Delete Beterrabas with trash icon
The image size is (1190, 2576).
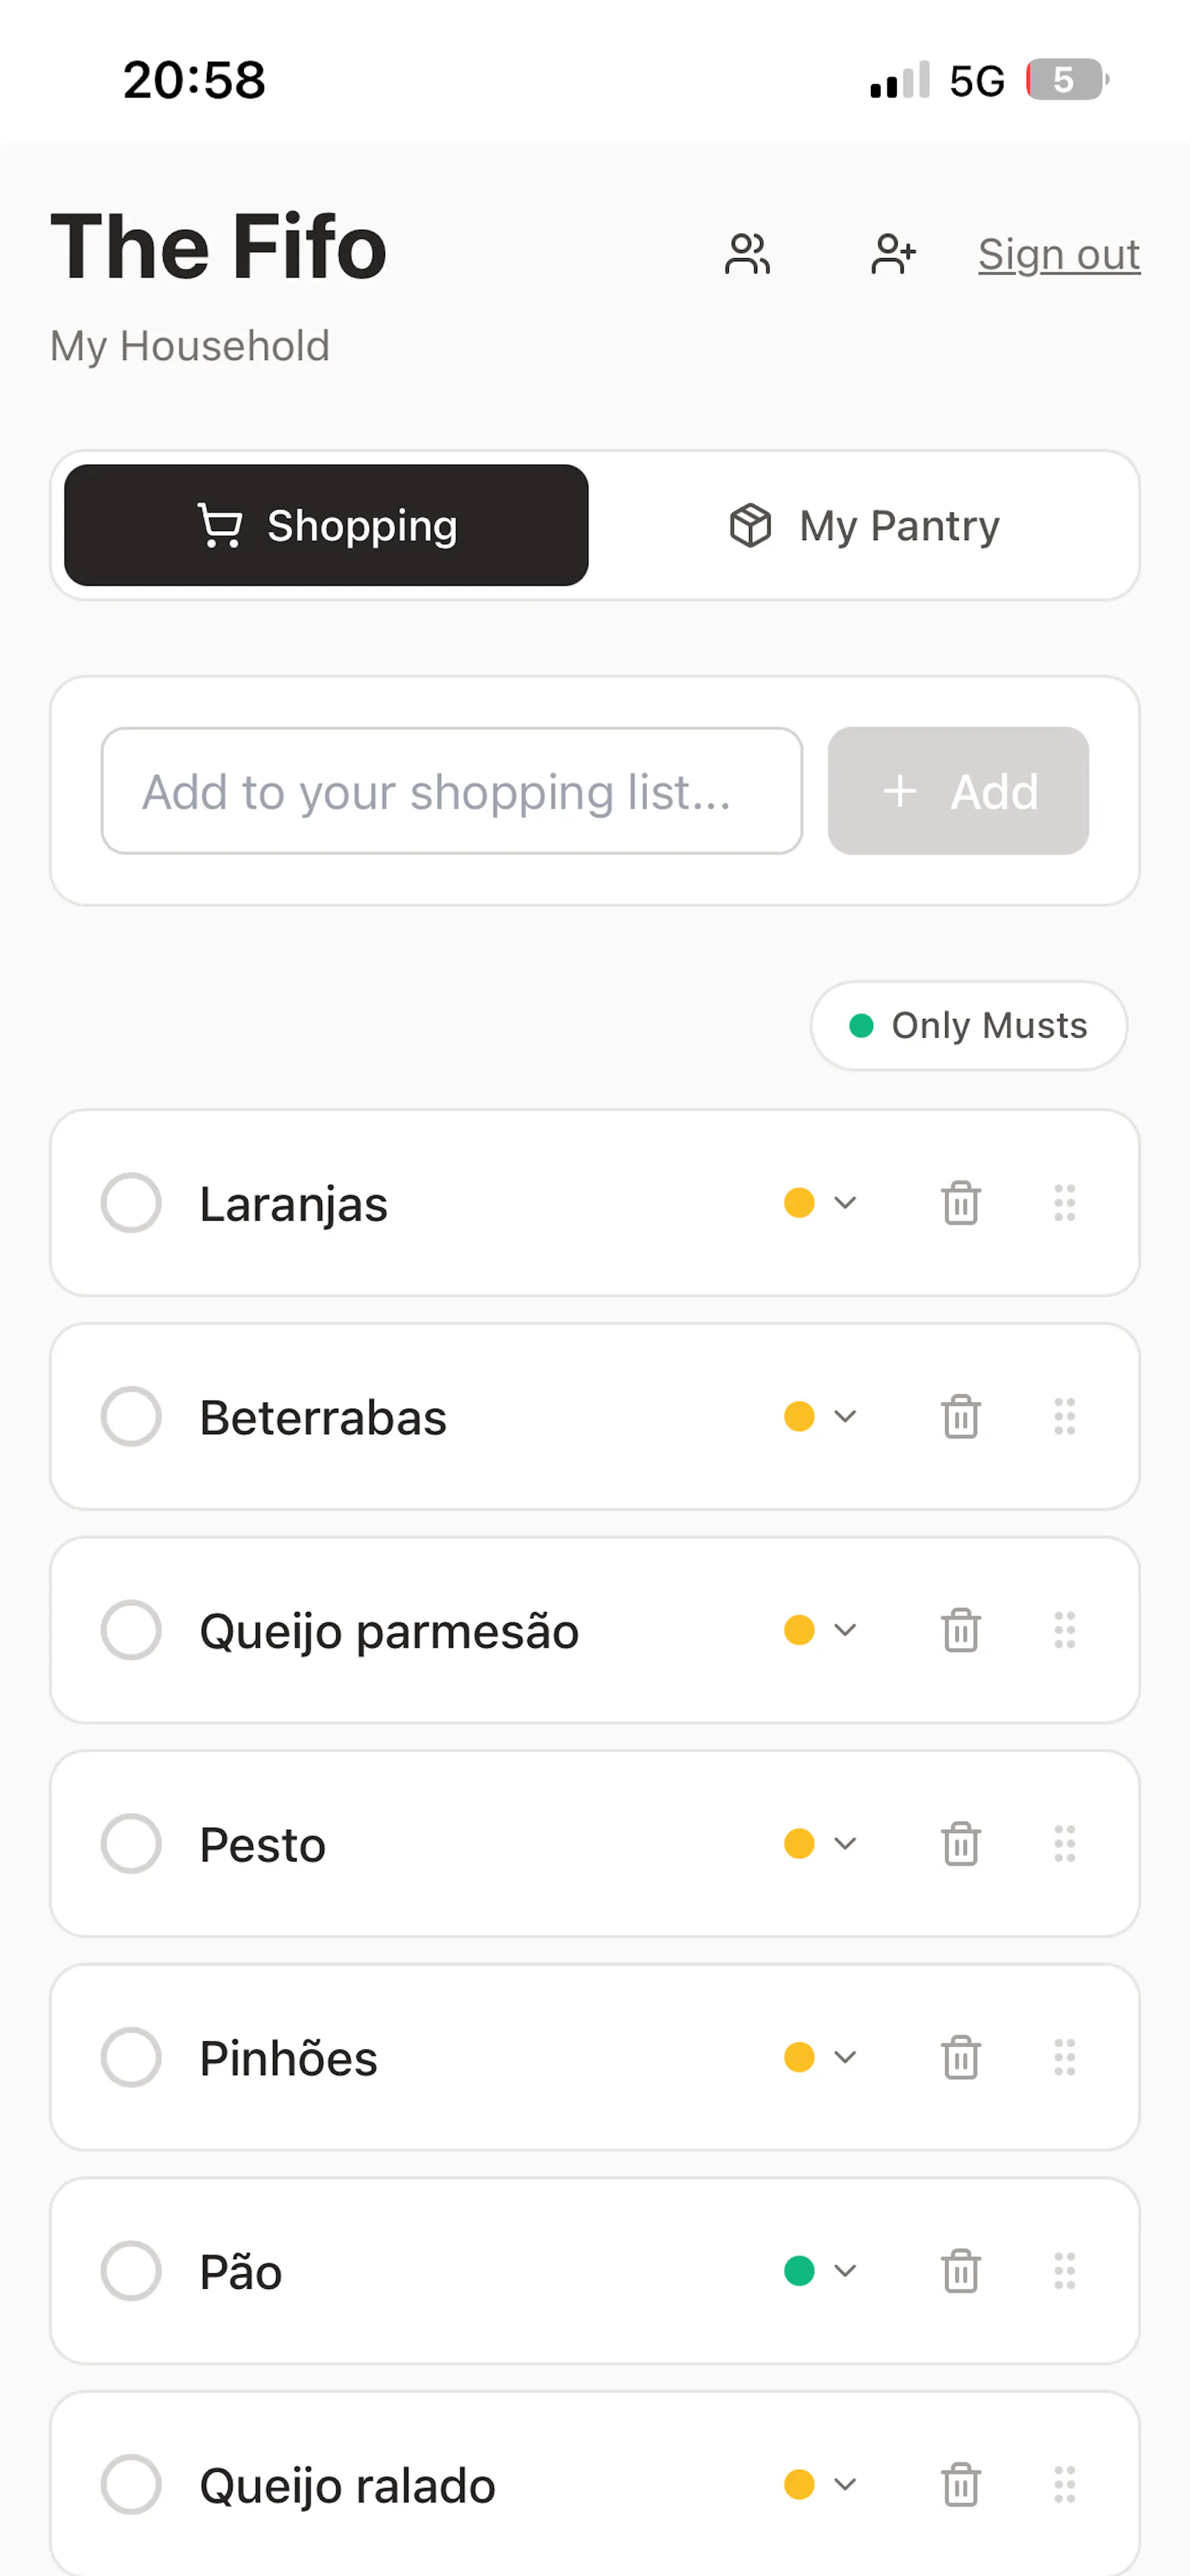960,1417
